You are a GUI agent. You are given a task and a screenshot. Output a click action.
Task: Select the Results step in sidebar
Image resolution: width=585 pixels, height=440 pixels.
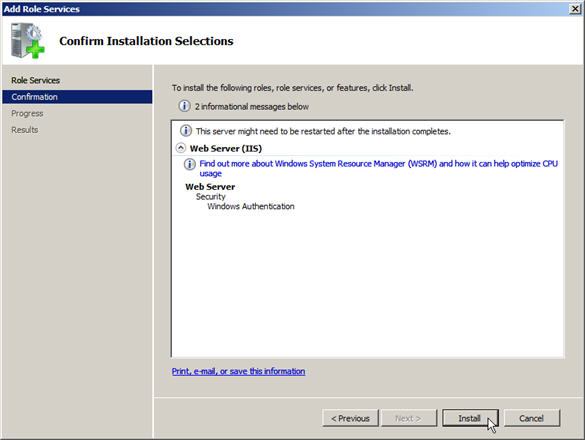[x=25, y=130]
